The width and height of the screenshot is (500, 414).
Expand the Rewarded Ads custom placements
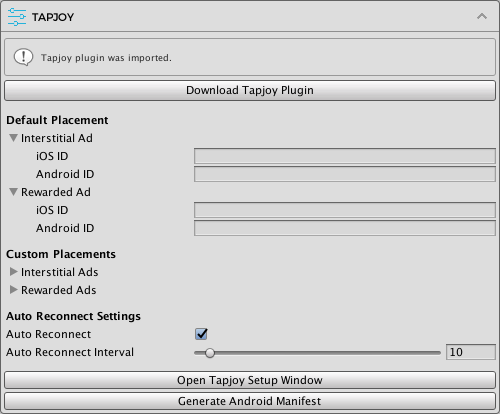pyautogui.click(x=13, y=290)
